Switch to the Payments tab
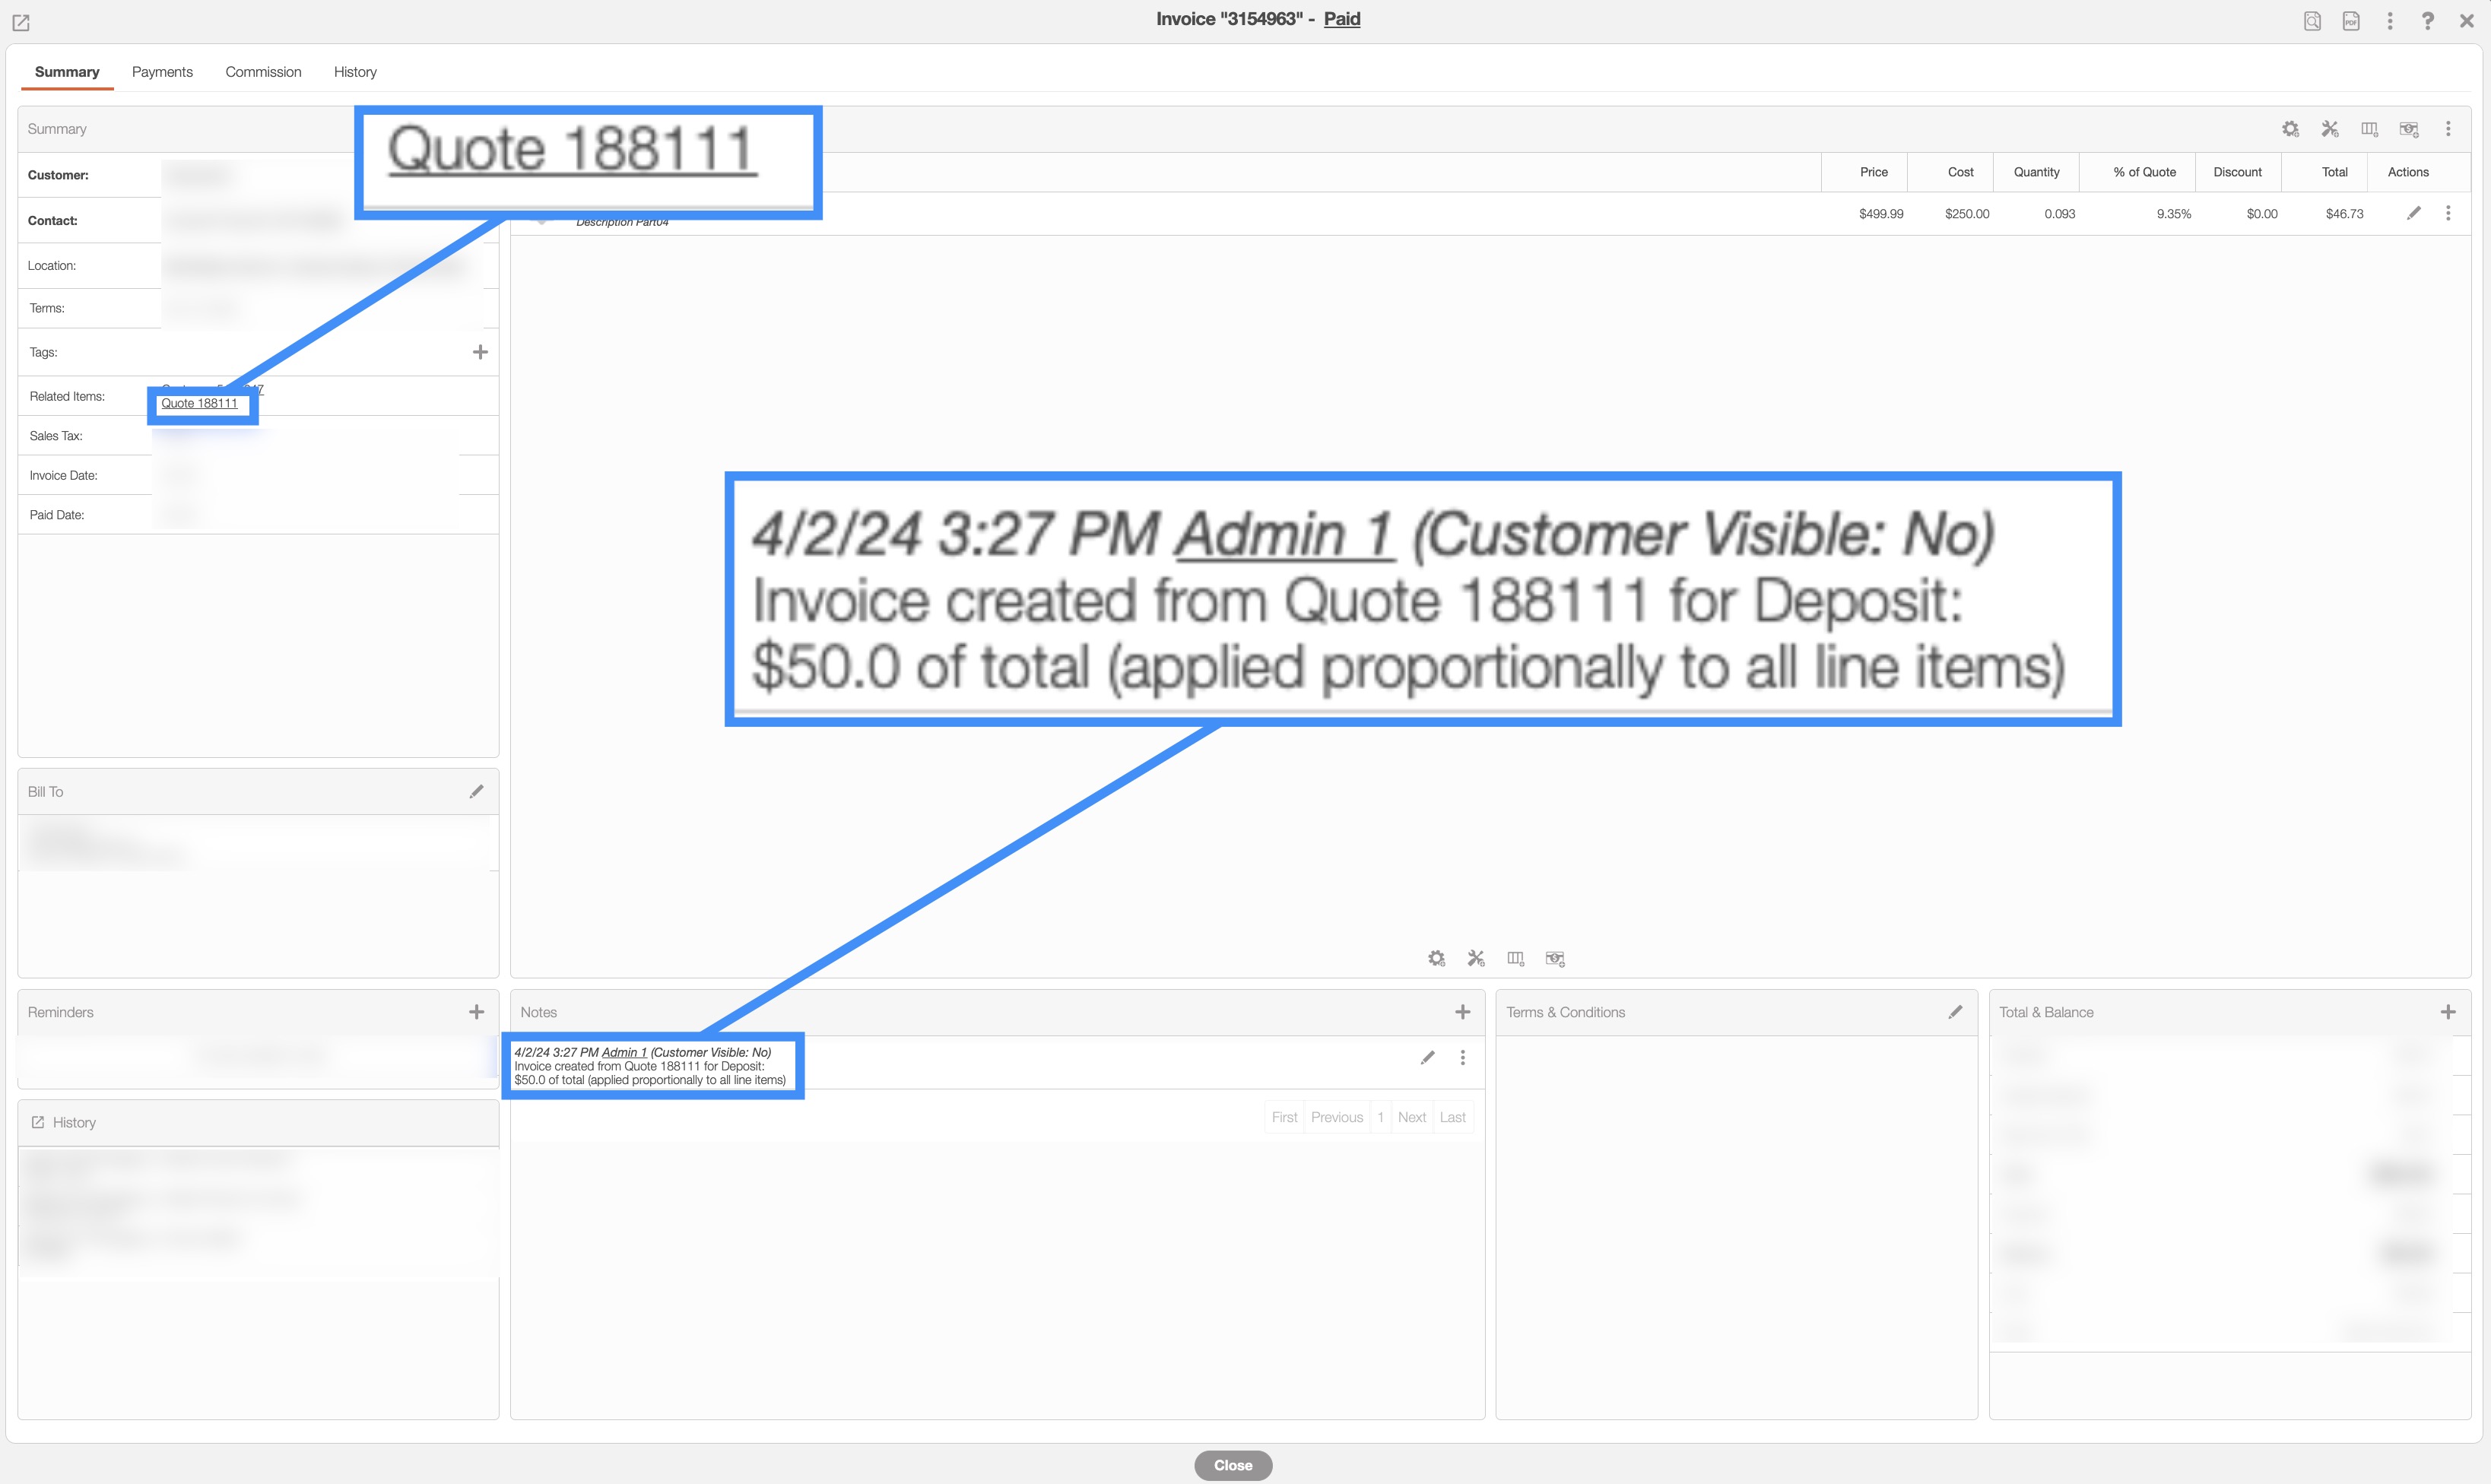This screenshot has height=1484, width=2491. (162, 72)
